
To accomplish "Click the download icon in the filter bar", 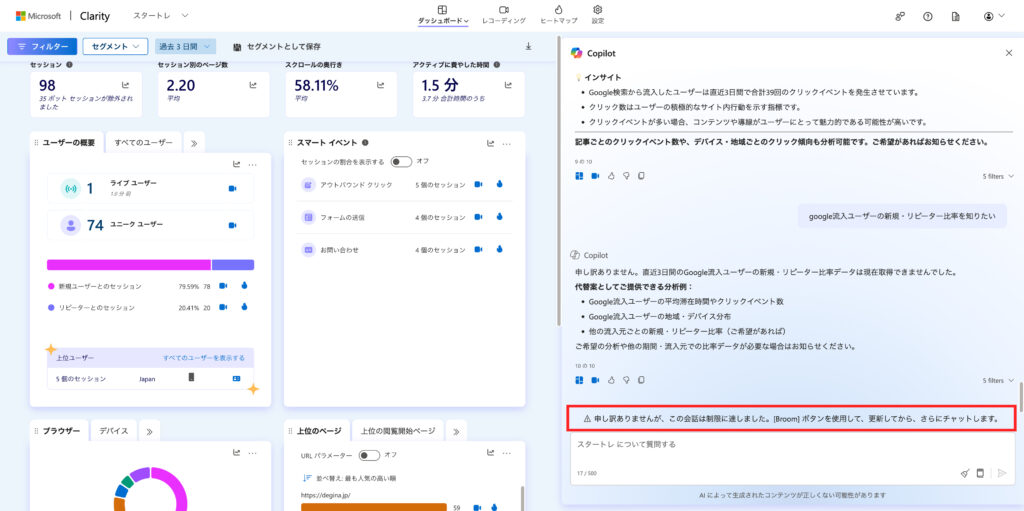I will (528, 46).
